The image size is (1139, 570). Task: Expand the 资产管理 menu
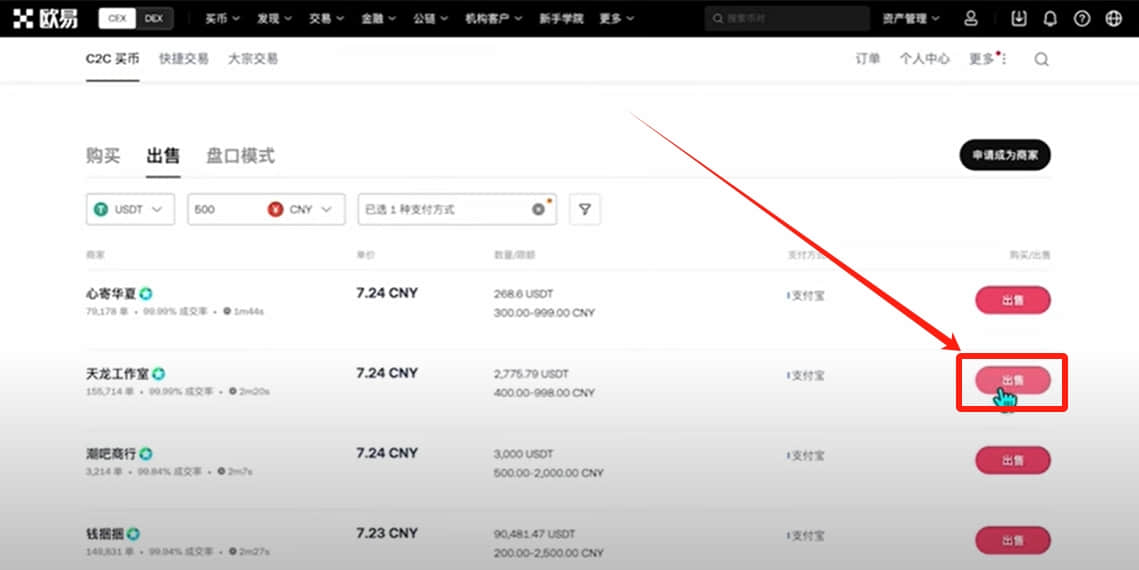[x=910, y=18]
